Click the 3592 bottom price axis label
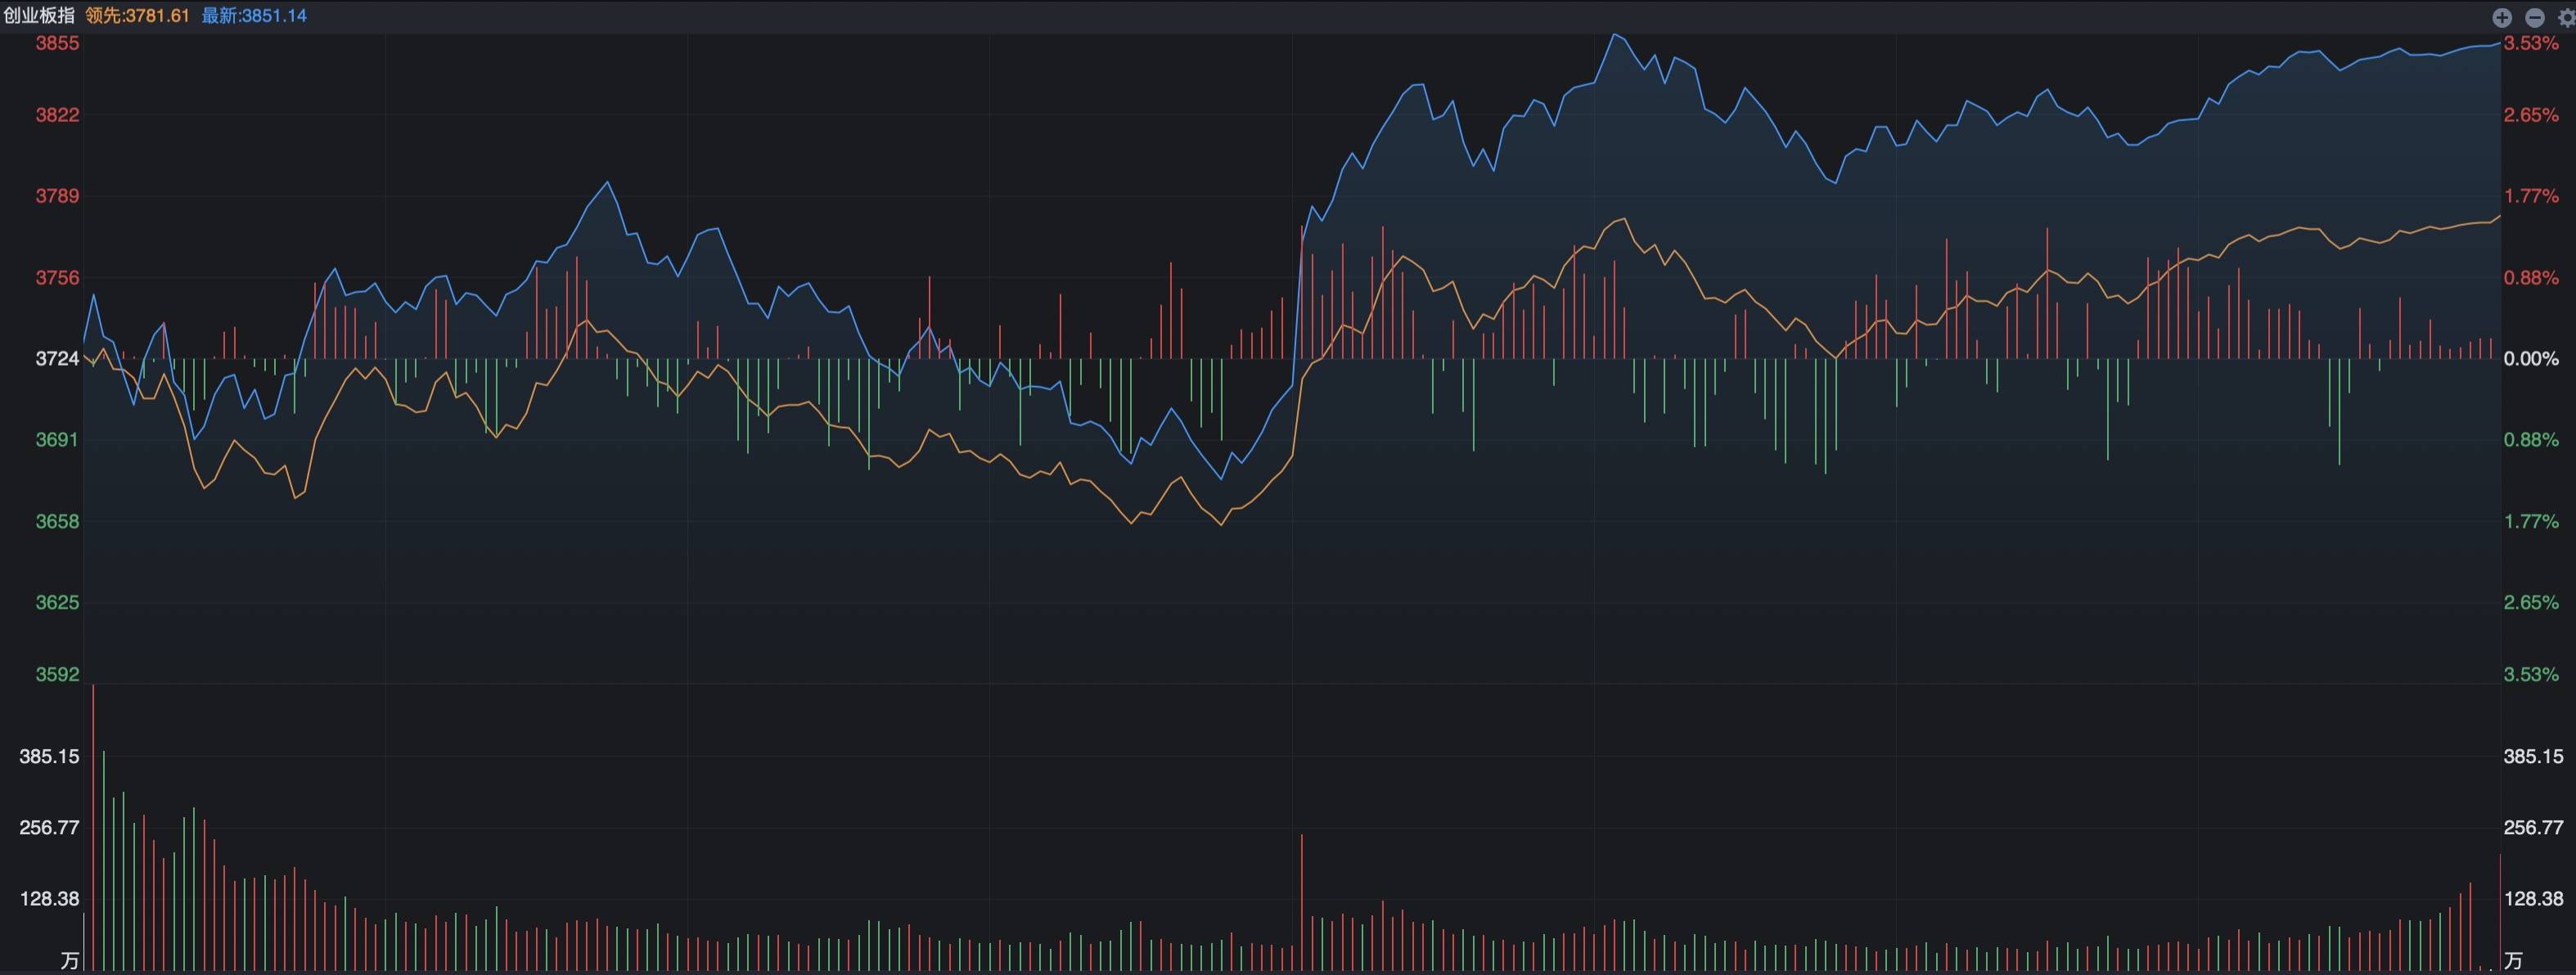Viewport: 2576px width, 975px height. tap(57, 674)
